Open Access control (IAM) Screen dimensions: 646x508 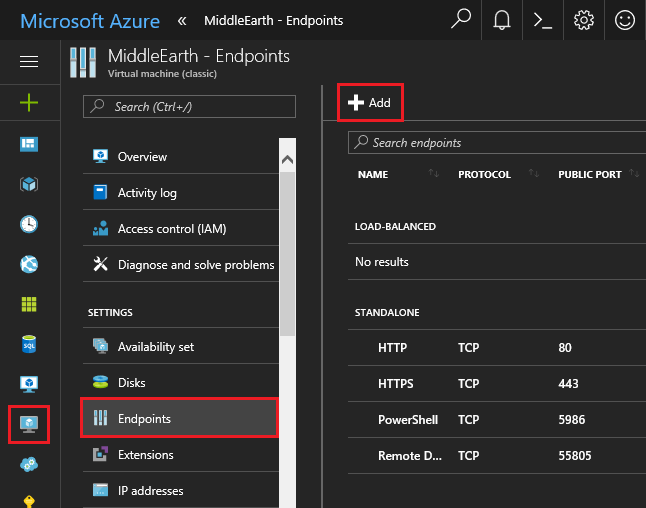tap(181, 229)
